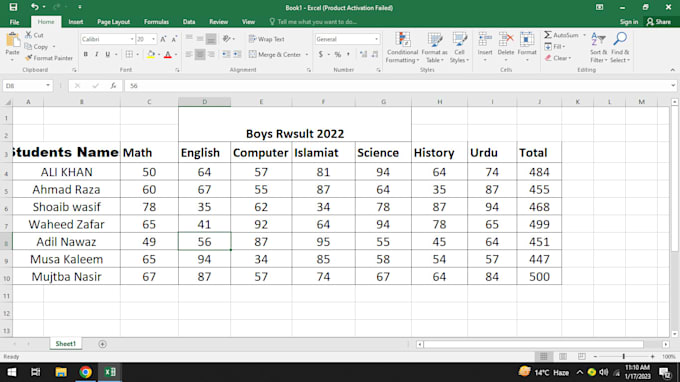The image size is (680, 382).
Task: Click the Orientation text angle icon
Action: coord(226,39)
